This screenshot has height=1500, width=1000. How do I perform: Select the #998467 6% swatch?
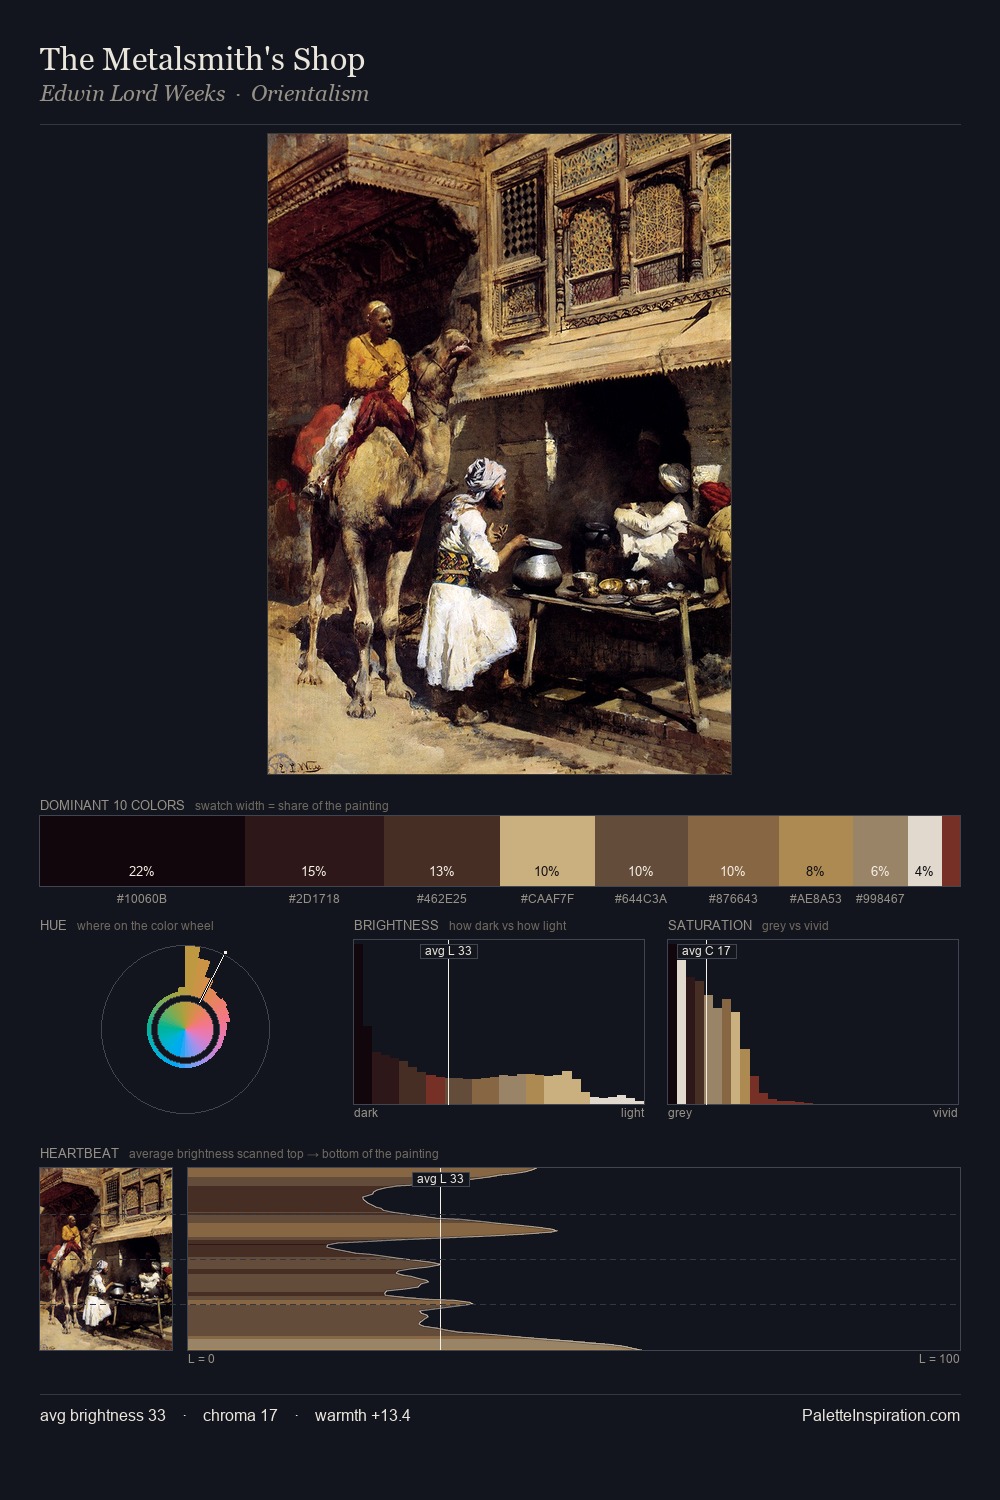(x=880, y=851)
